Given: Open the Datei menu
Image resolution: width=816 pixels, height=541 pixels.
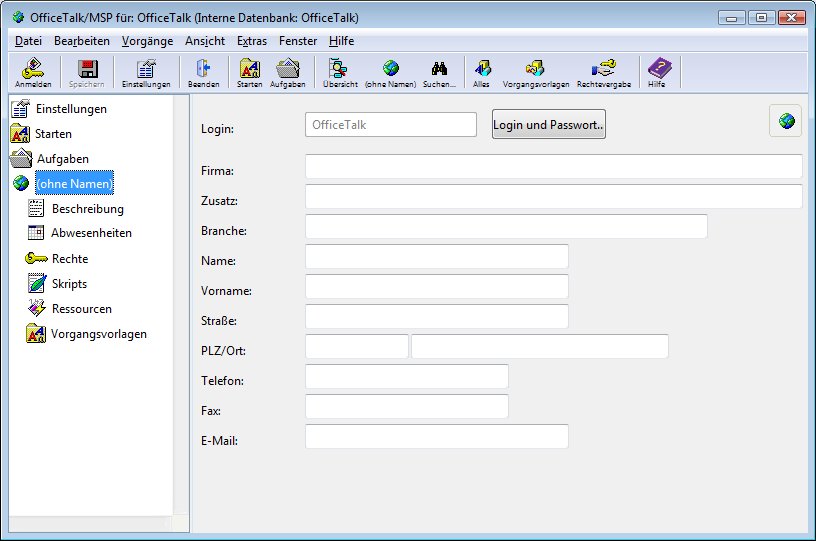Looking at the screenshot, I should (x=28, y=41).
